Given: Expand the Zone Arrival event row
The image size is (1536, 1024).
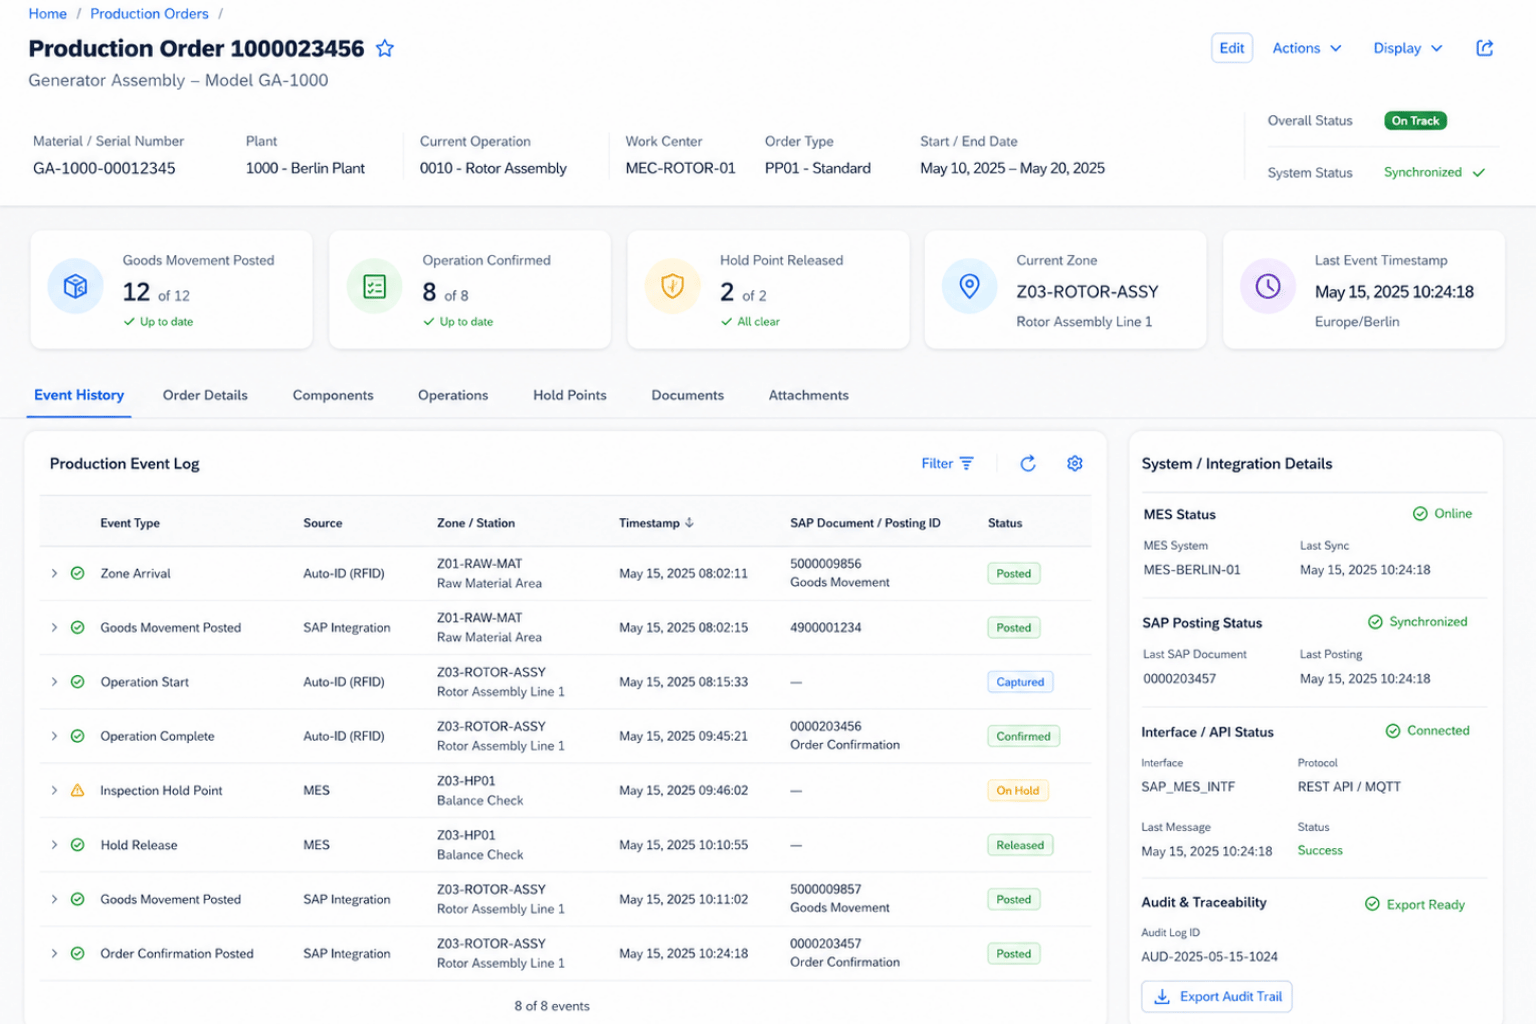Looking at the screenshot, I should tap(54, 573).
